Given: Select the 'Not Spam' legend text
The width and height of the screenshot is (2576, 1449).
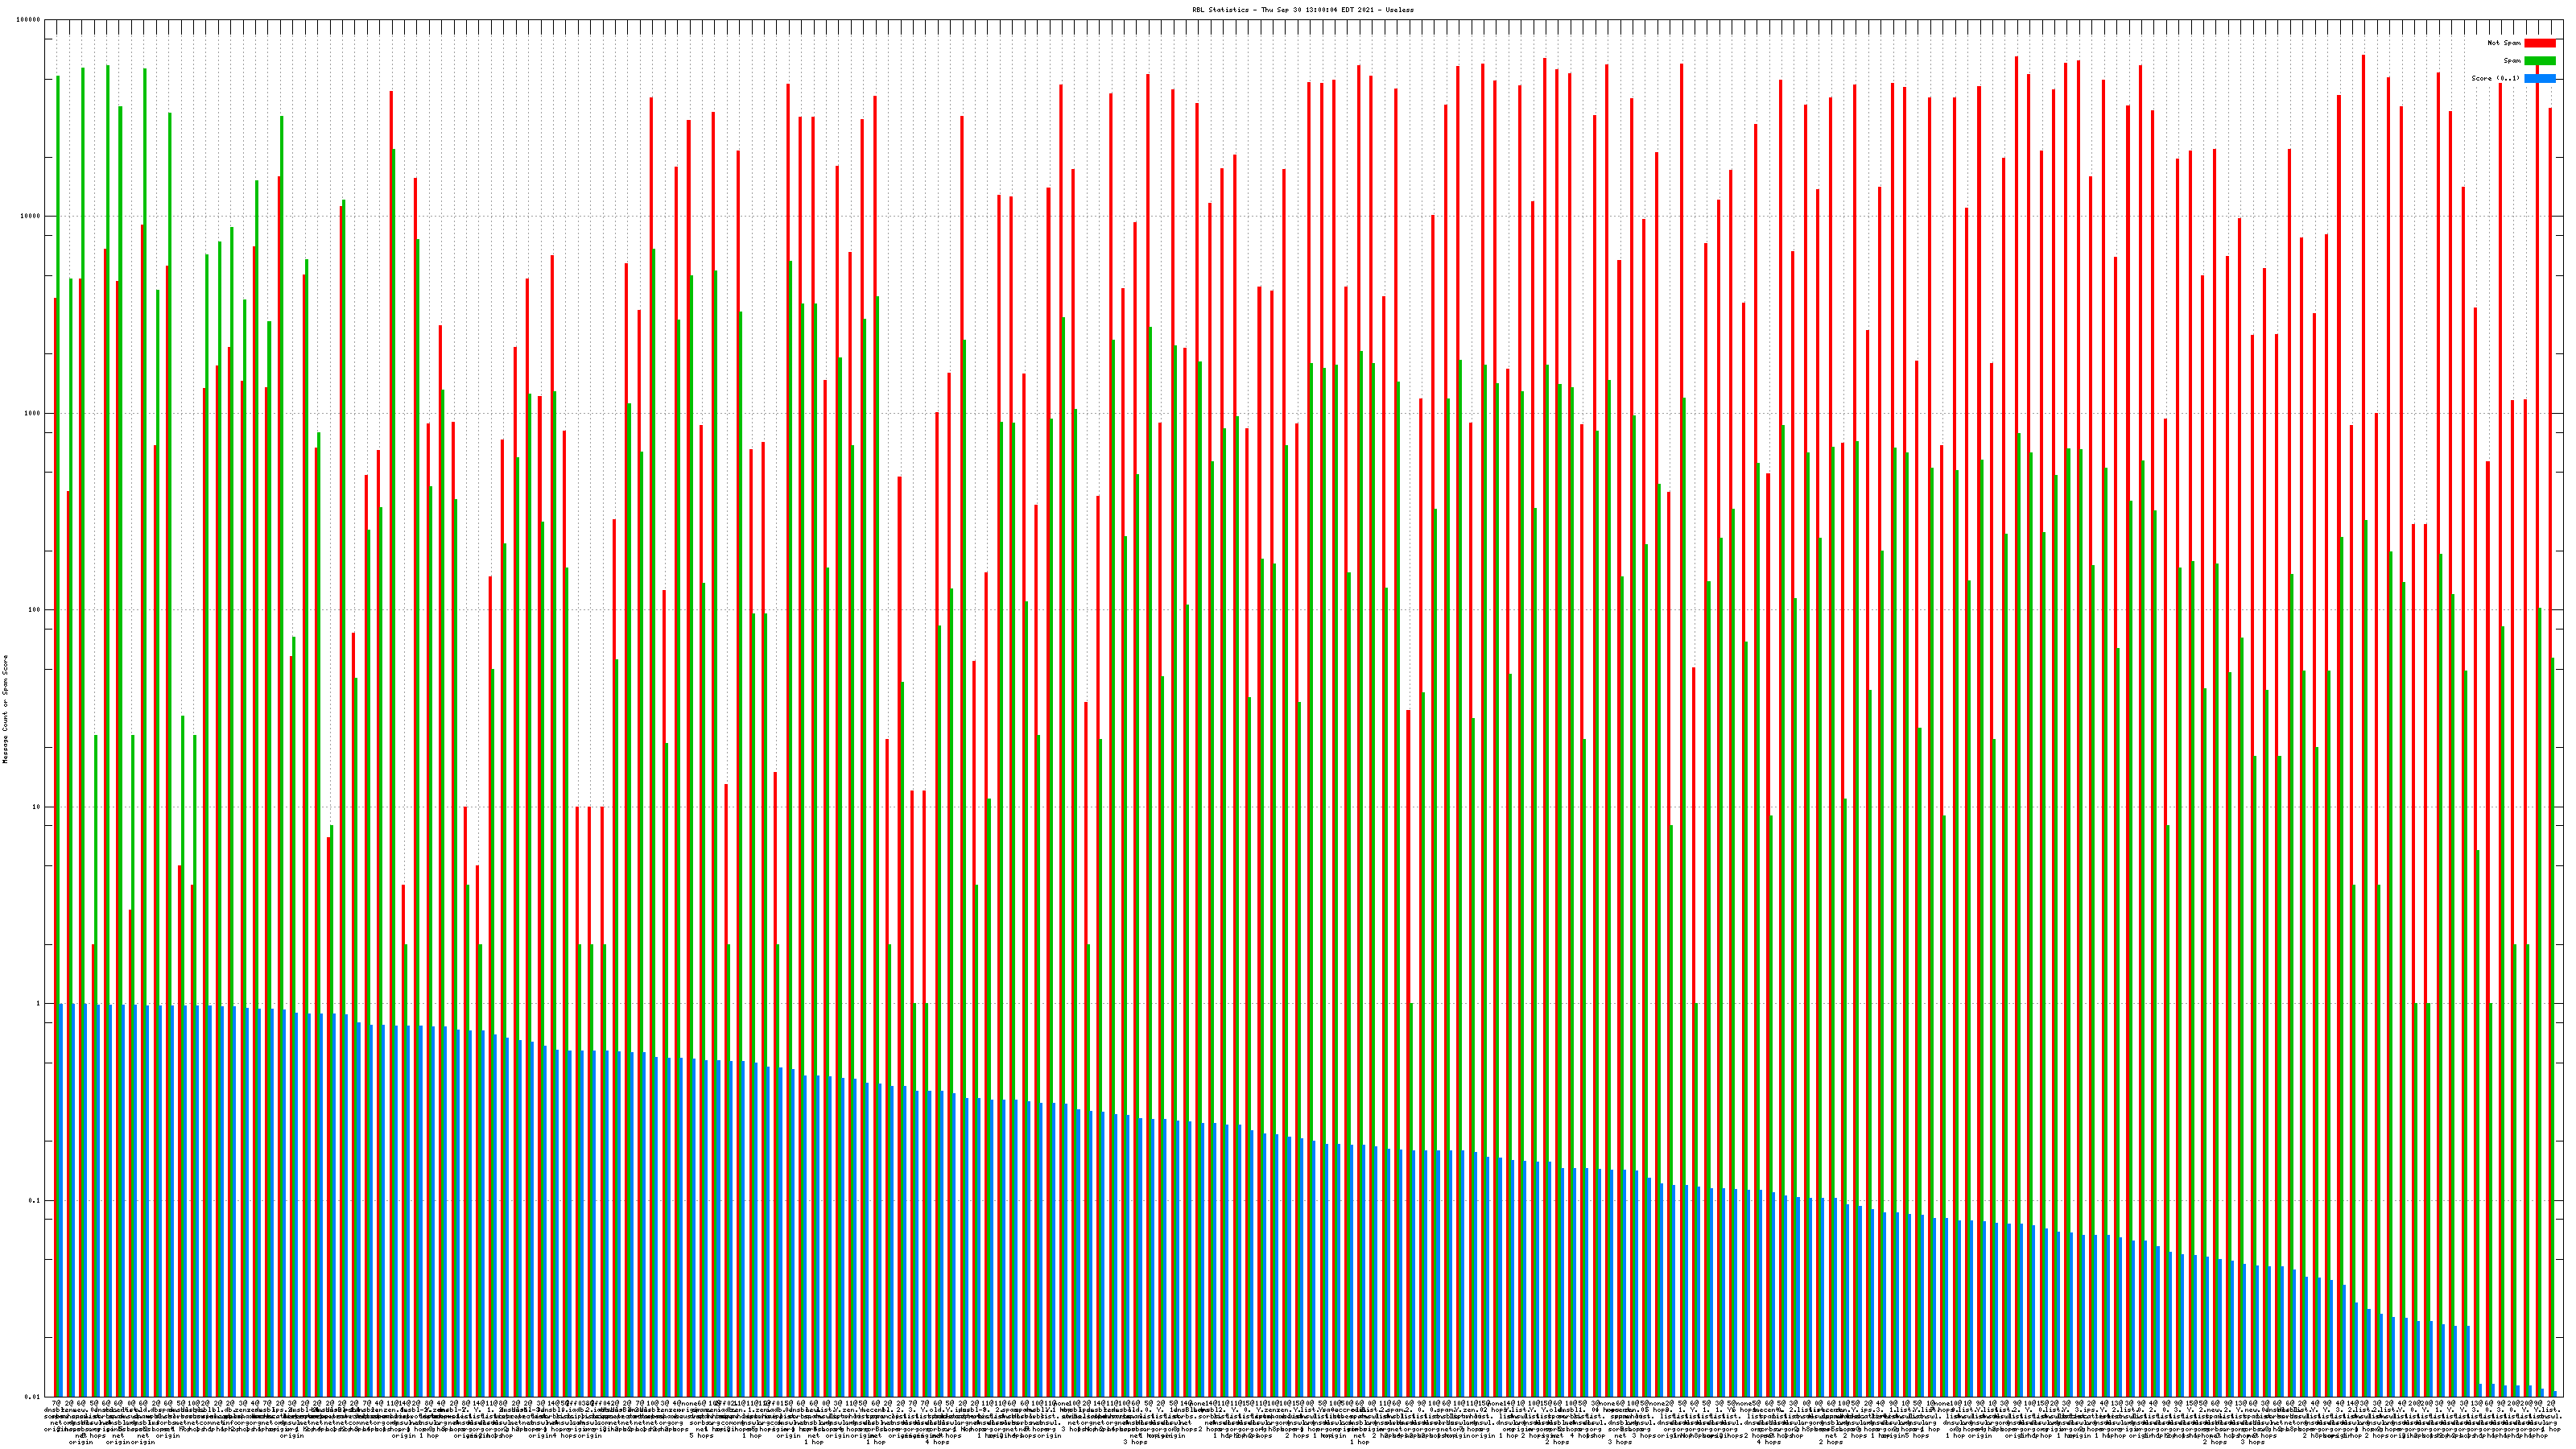Looking at the screenshot, I should [x=2504, y=43].
